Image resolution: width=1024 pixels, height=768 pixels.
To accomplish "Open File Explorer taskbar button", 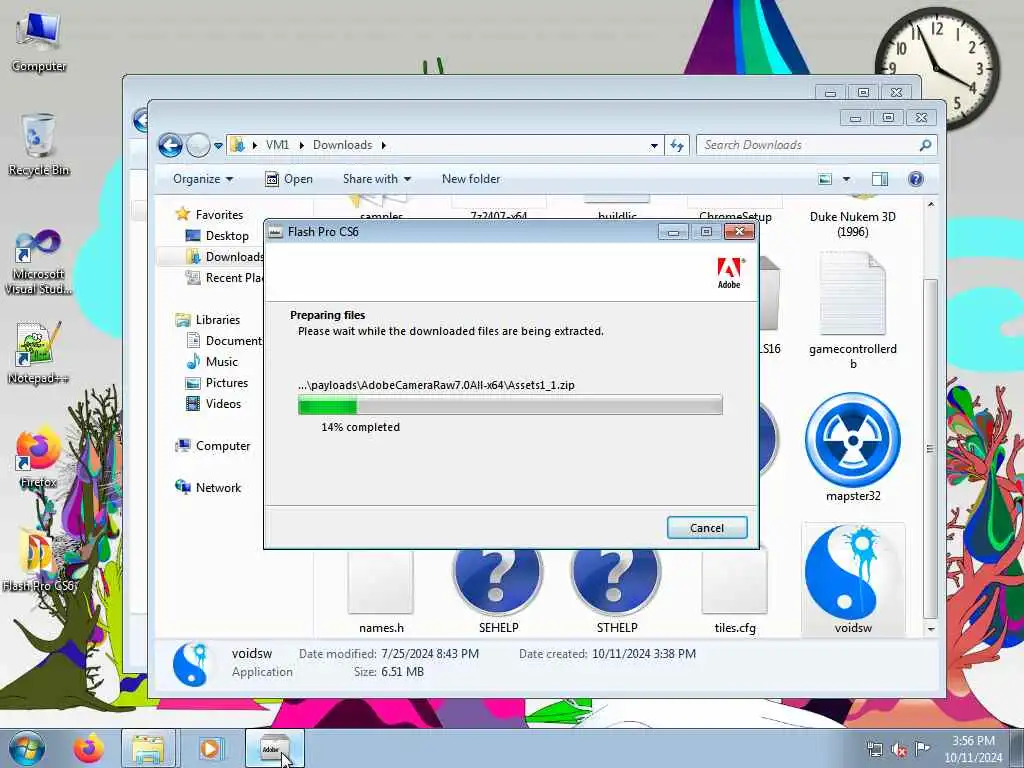I will 148,748.
